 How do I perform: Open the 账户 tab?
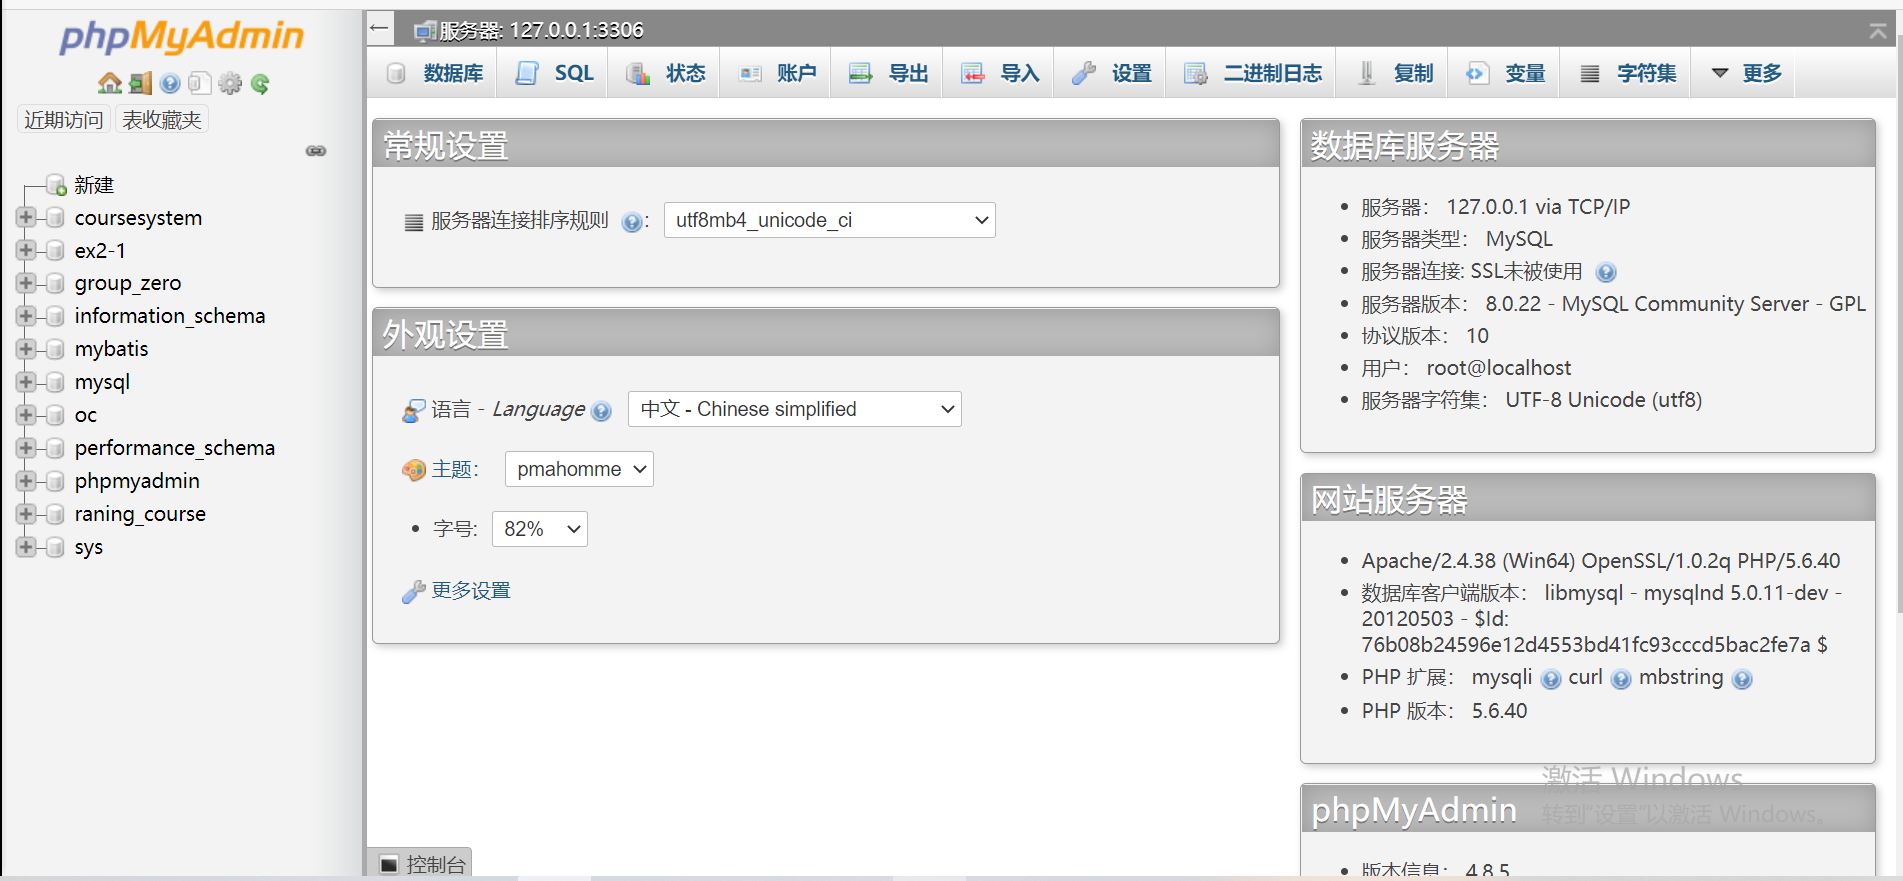tap(777, 73)
